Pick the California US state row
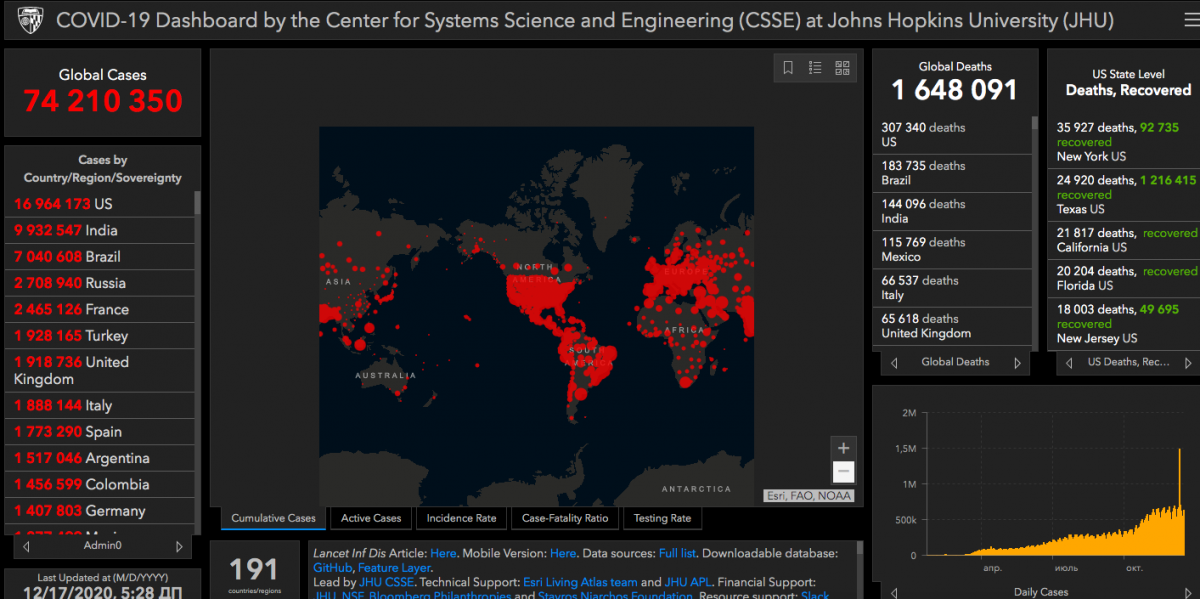1200x599 pixels. tap(1122, 240)
